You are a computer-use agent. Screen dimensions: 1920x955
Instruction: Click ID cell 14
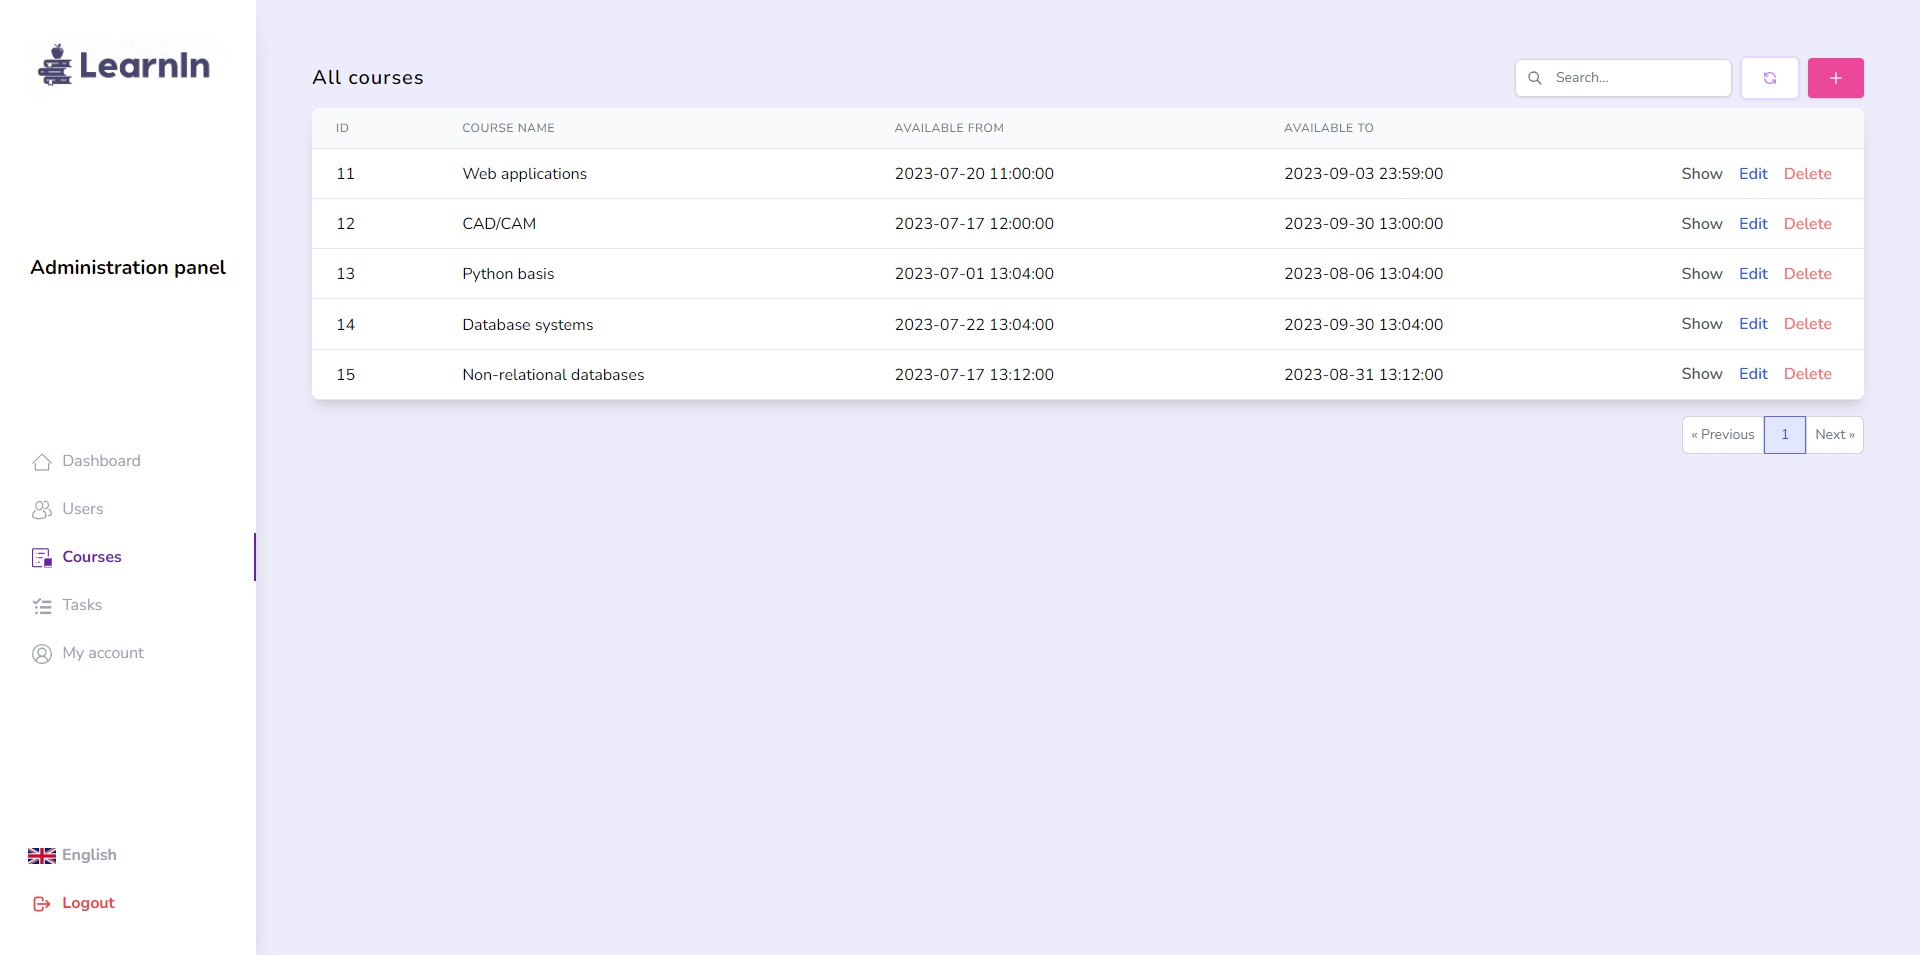[x=346, y=325]
